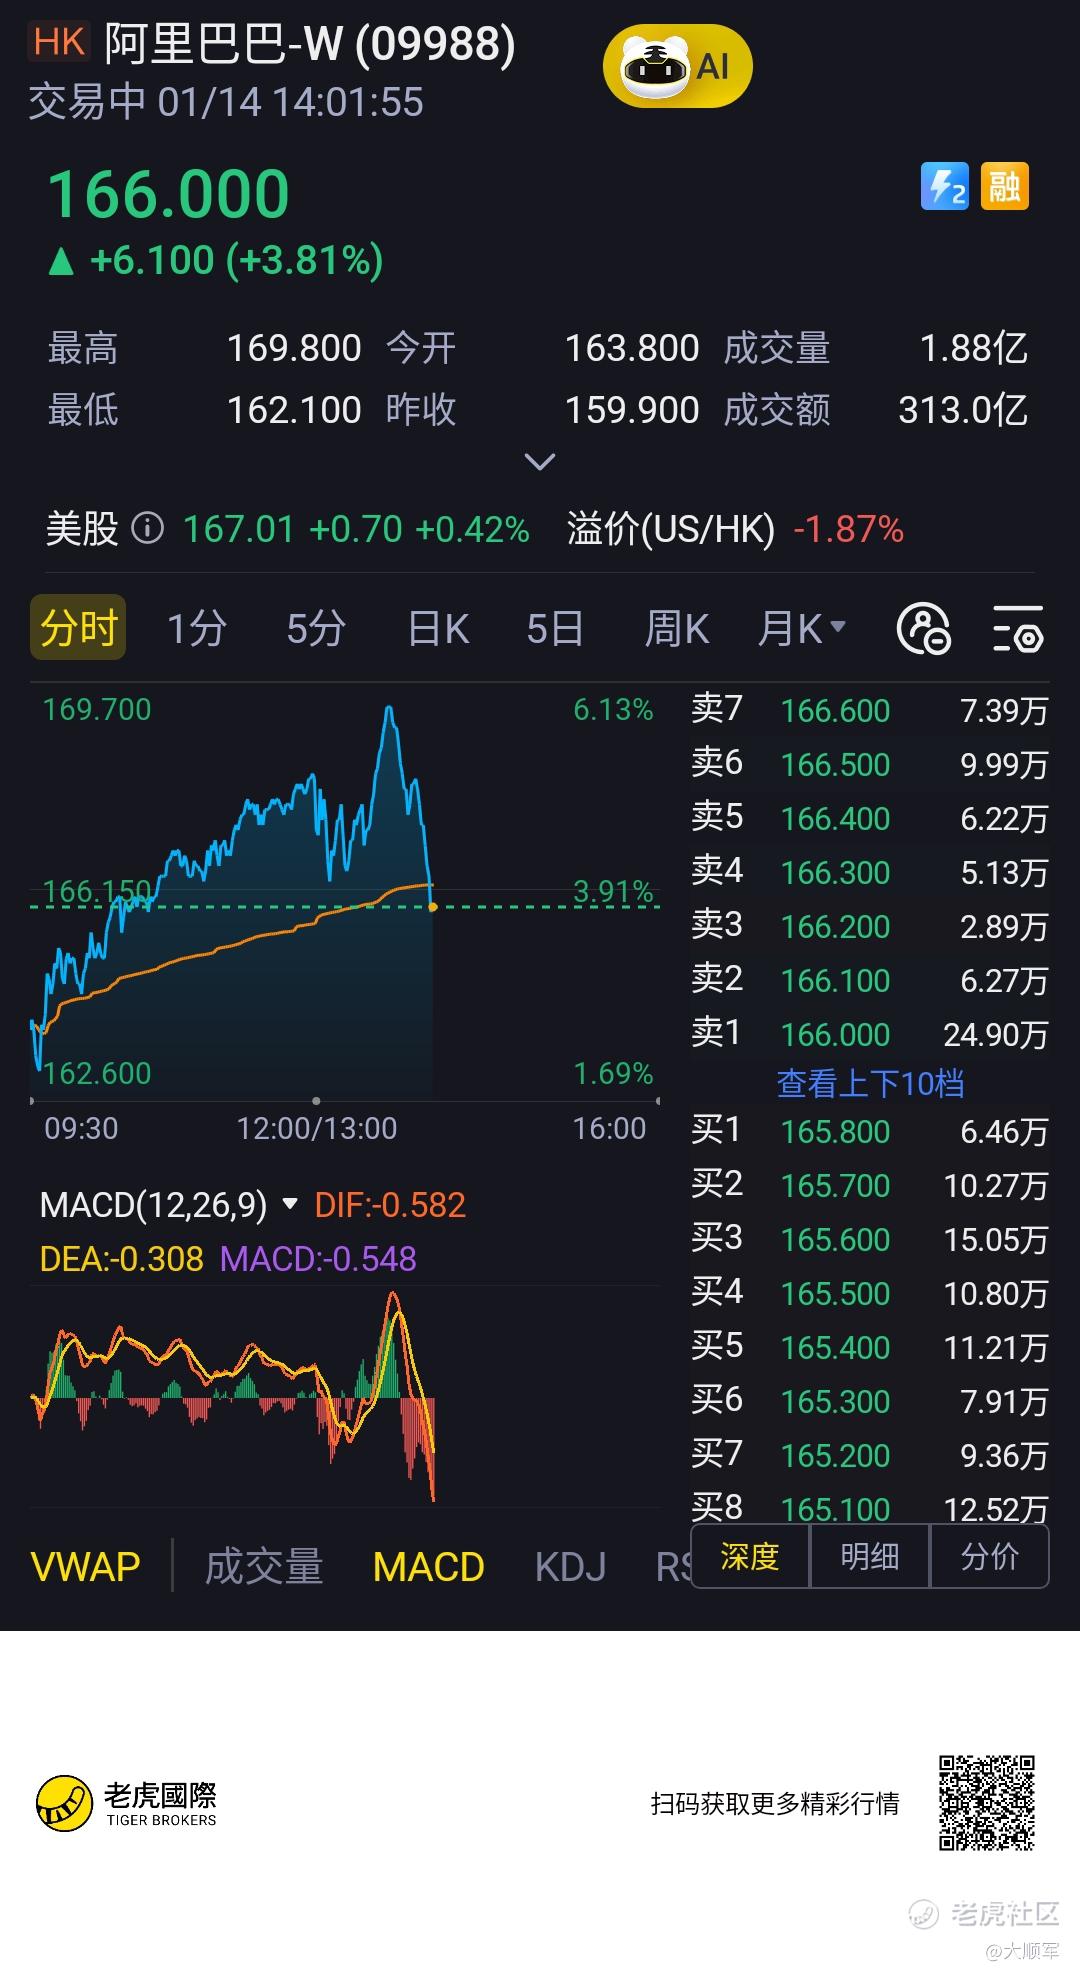Tap the Tiger Brokers logo

pos(127,1803)
